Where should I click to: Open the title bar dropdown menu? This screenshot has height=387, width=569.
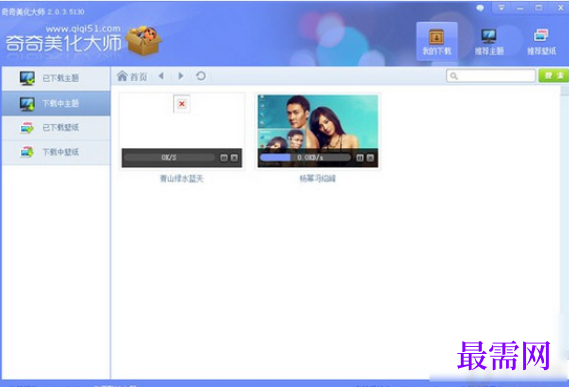[x=501, y=8]
